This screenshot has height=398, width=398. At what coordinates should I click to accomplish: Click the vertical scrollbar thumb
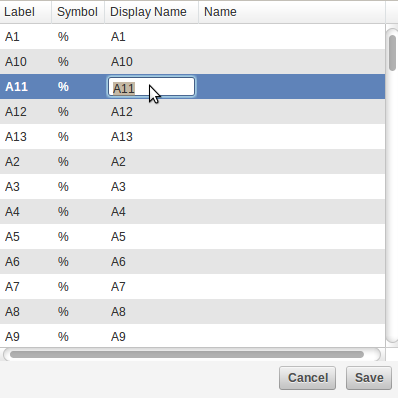pos(392,52)
